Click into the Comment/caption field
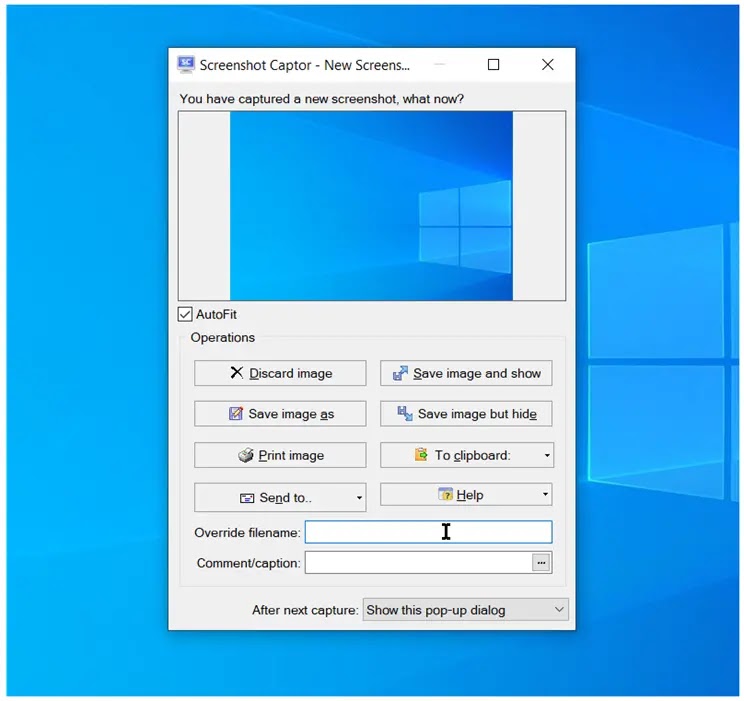The height and width of the screenshot is (701, 744). [x=418, y=563]
